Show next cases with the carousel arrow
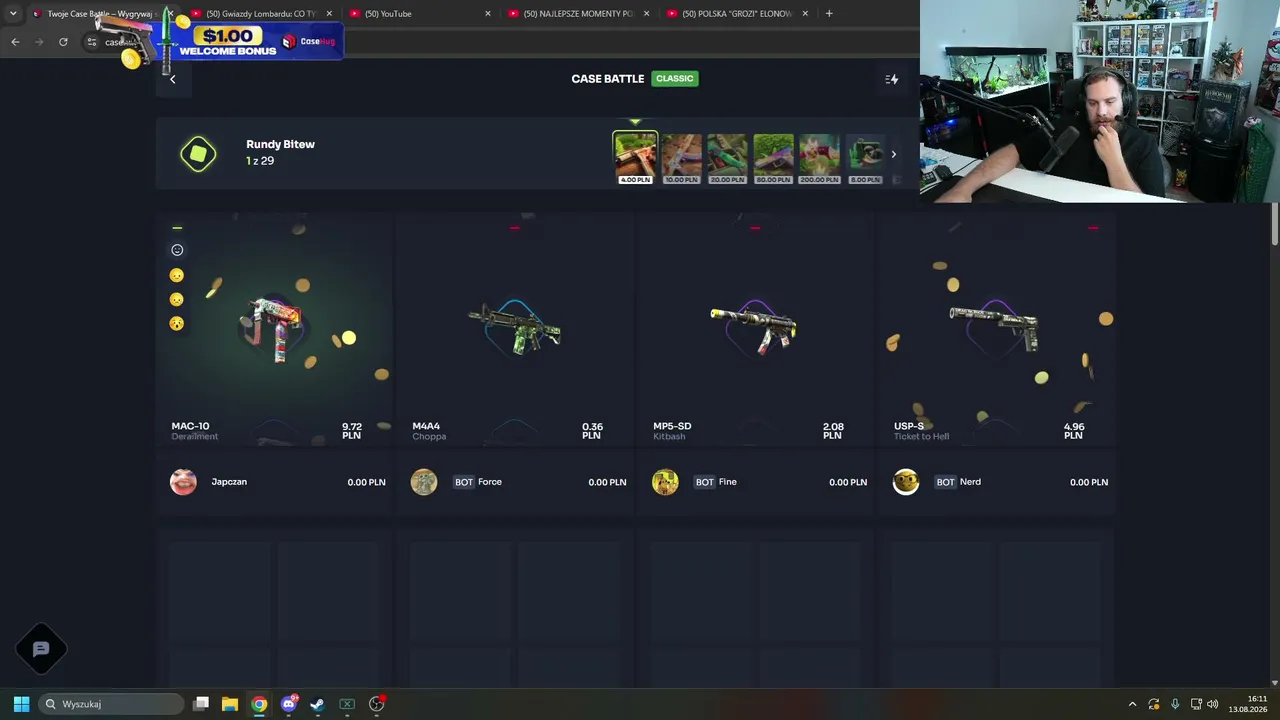The width and height of the screenshot is (1280, 720). (893, 155)
